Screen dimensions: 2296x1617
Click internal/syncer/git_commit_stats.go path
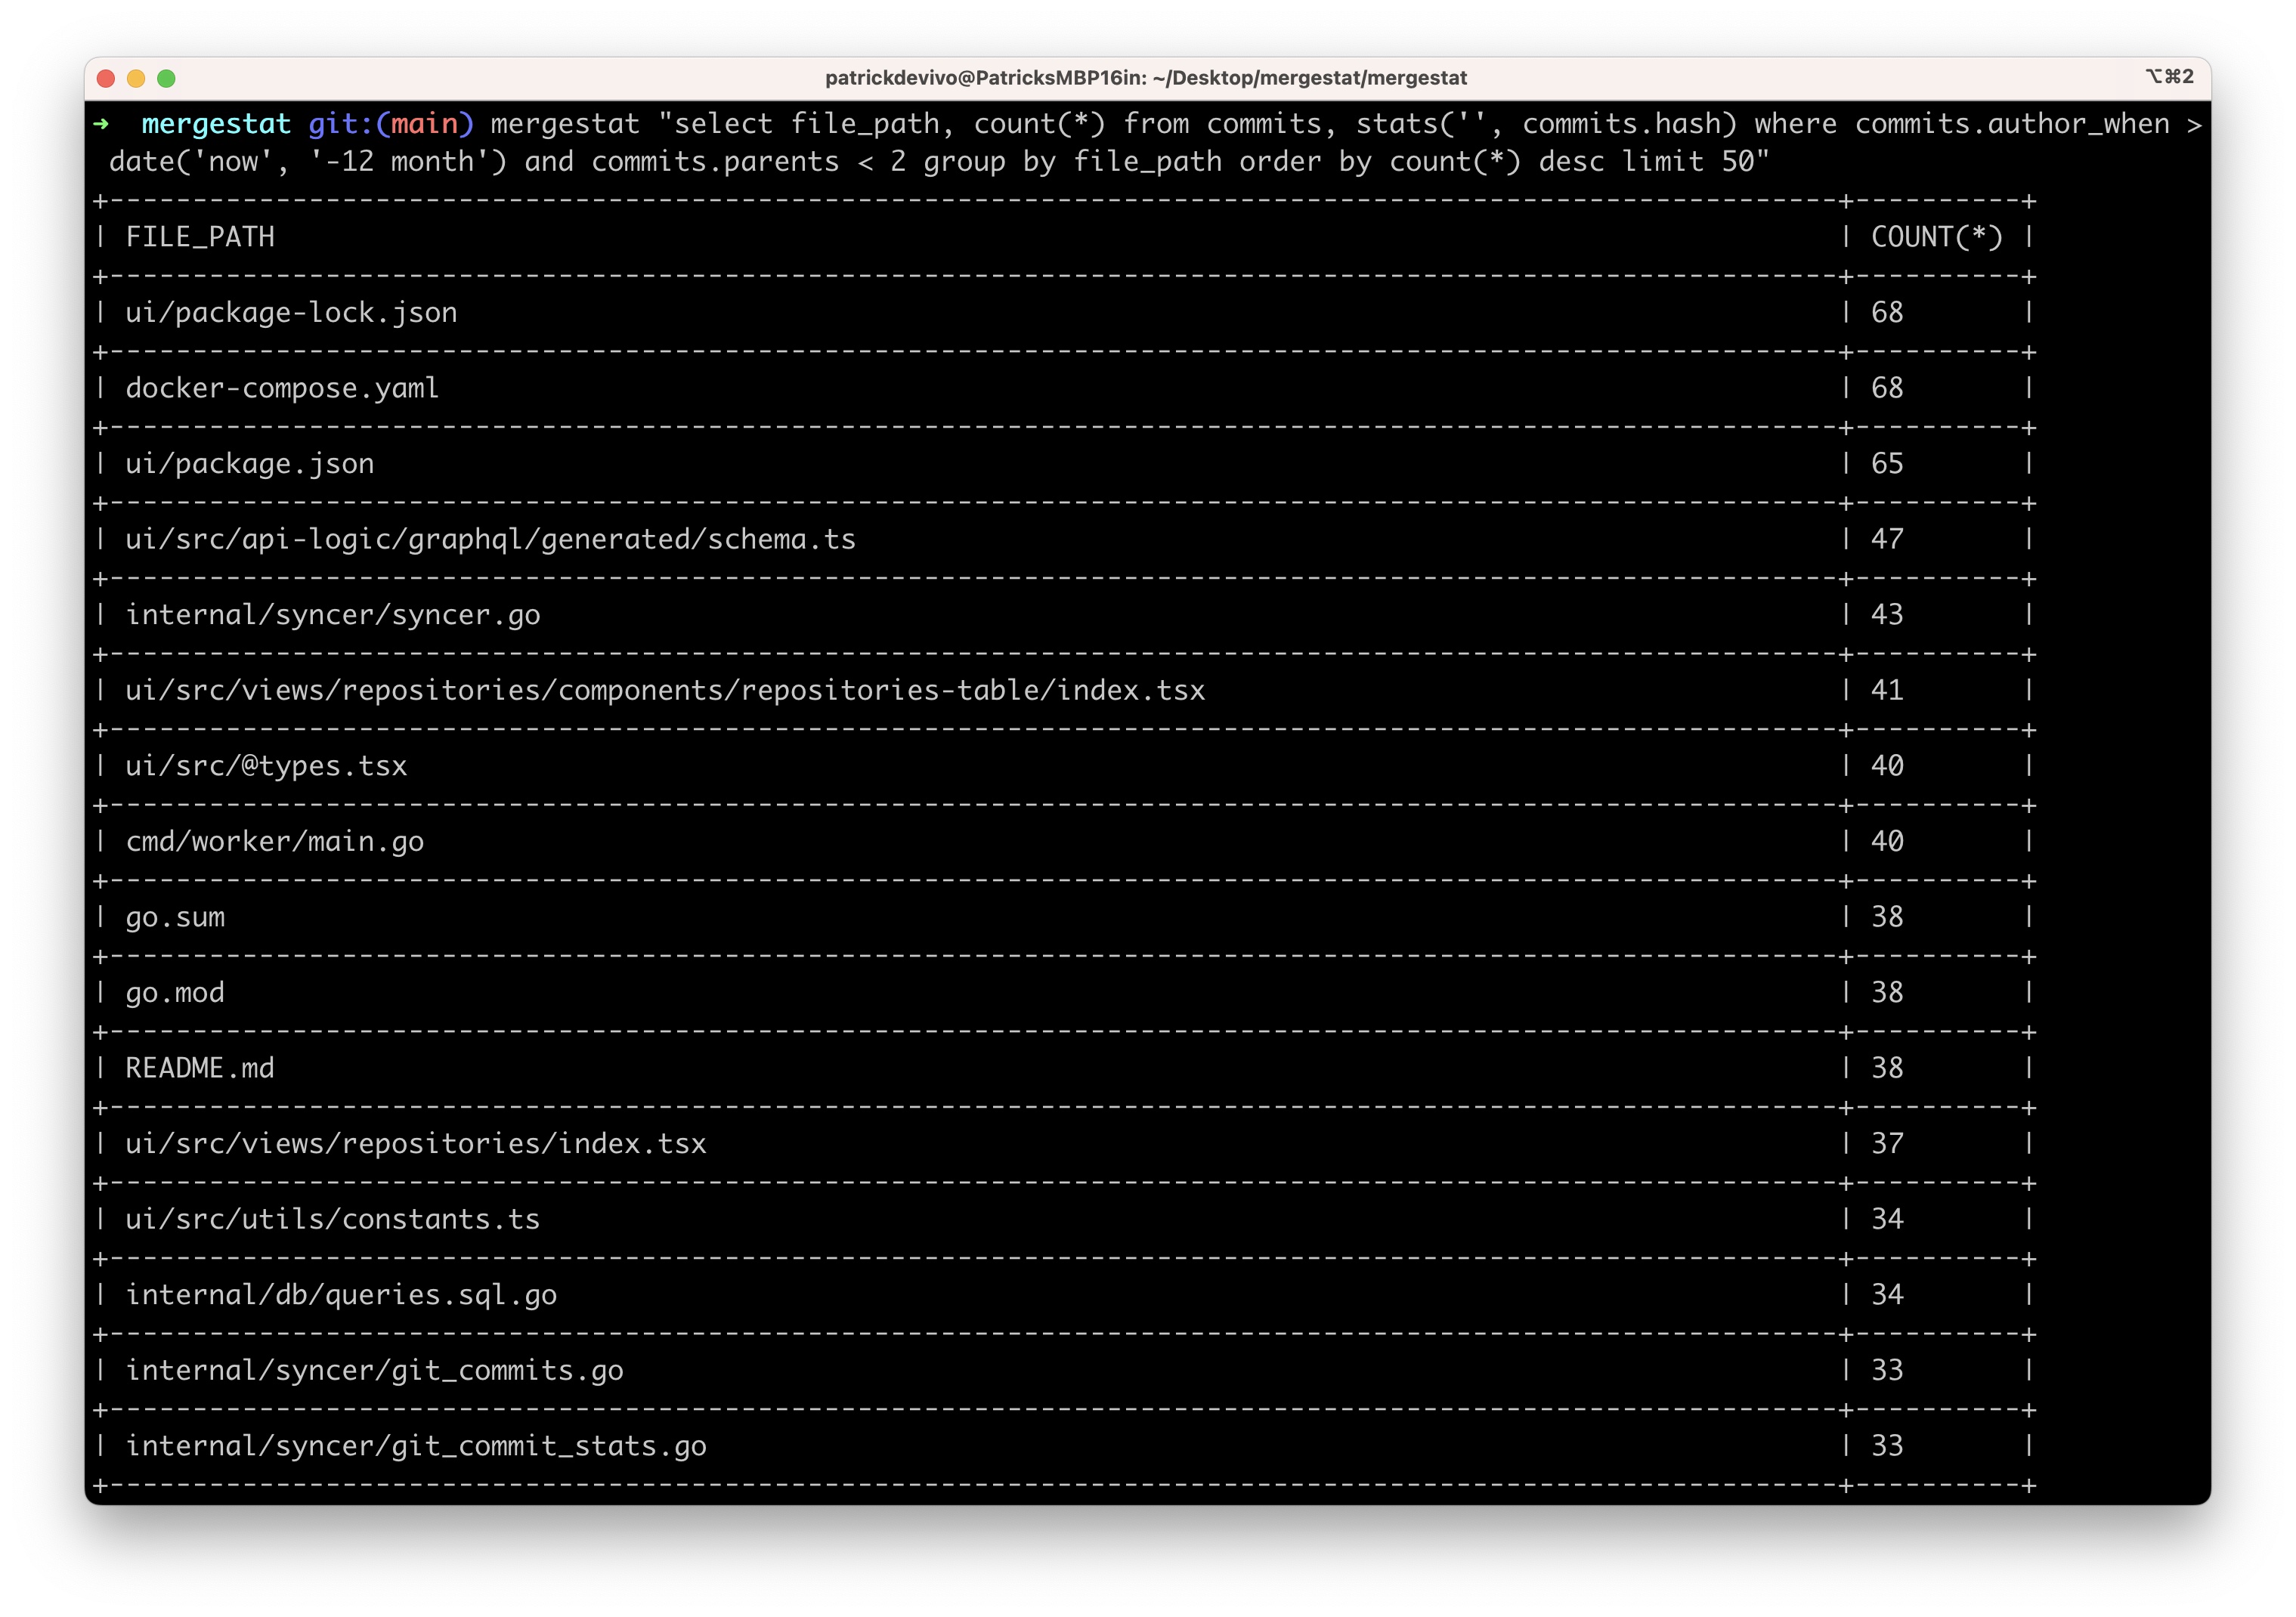[x=416, y=1446]
